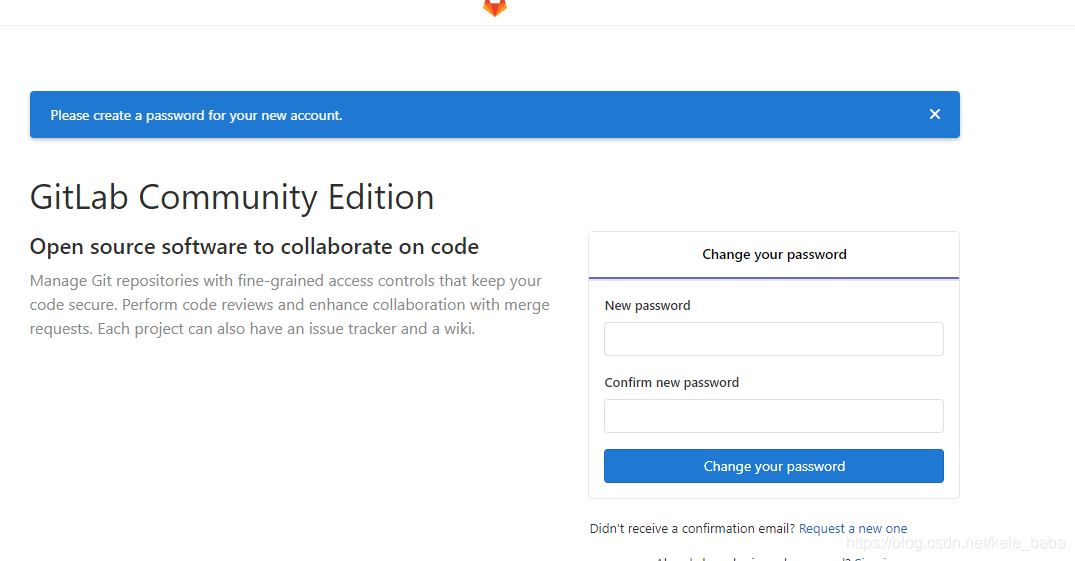
Task: Focus the New password field
Action: [x=773, y=339]
